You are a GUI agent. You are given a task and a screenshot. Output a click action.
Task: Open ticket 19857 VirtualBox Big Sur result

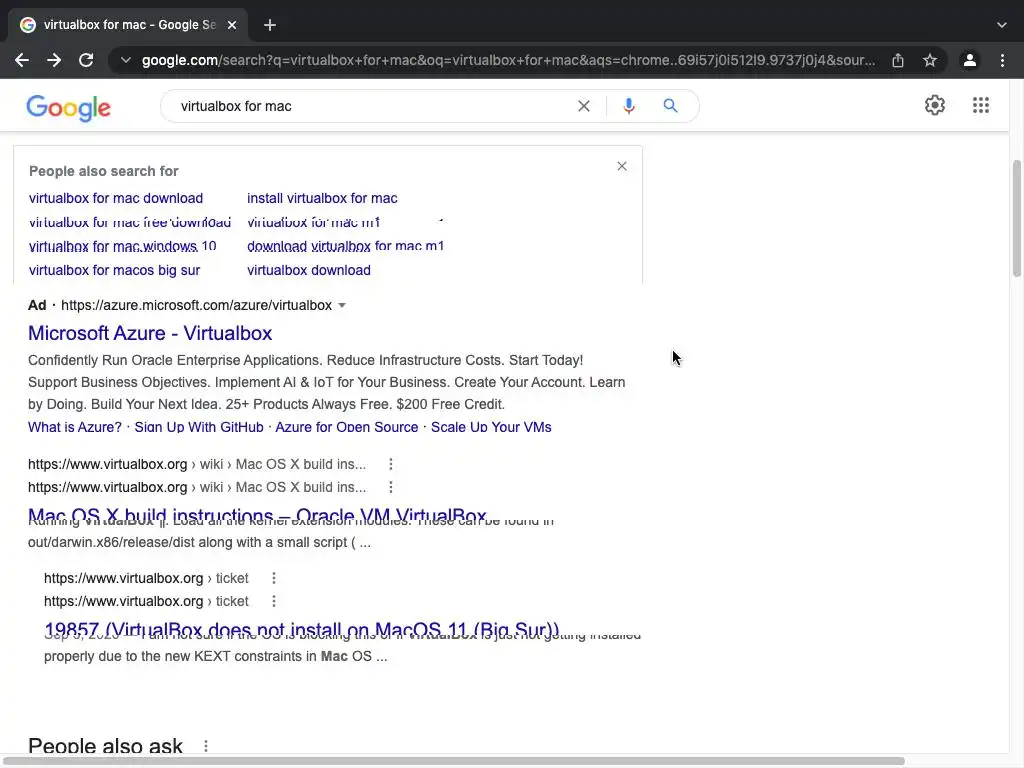[x=302, y=630]
